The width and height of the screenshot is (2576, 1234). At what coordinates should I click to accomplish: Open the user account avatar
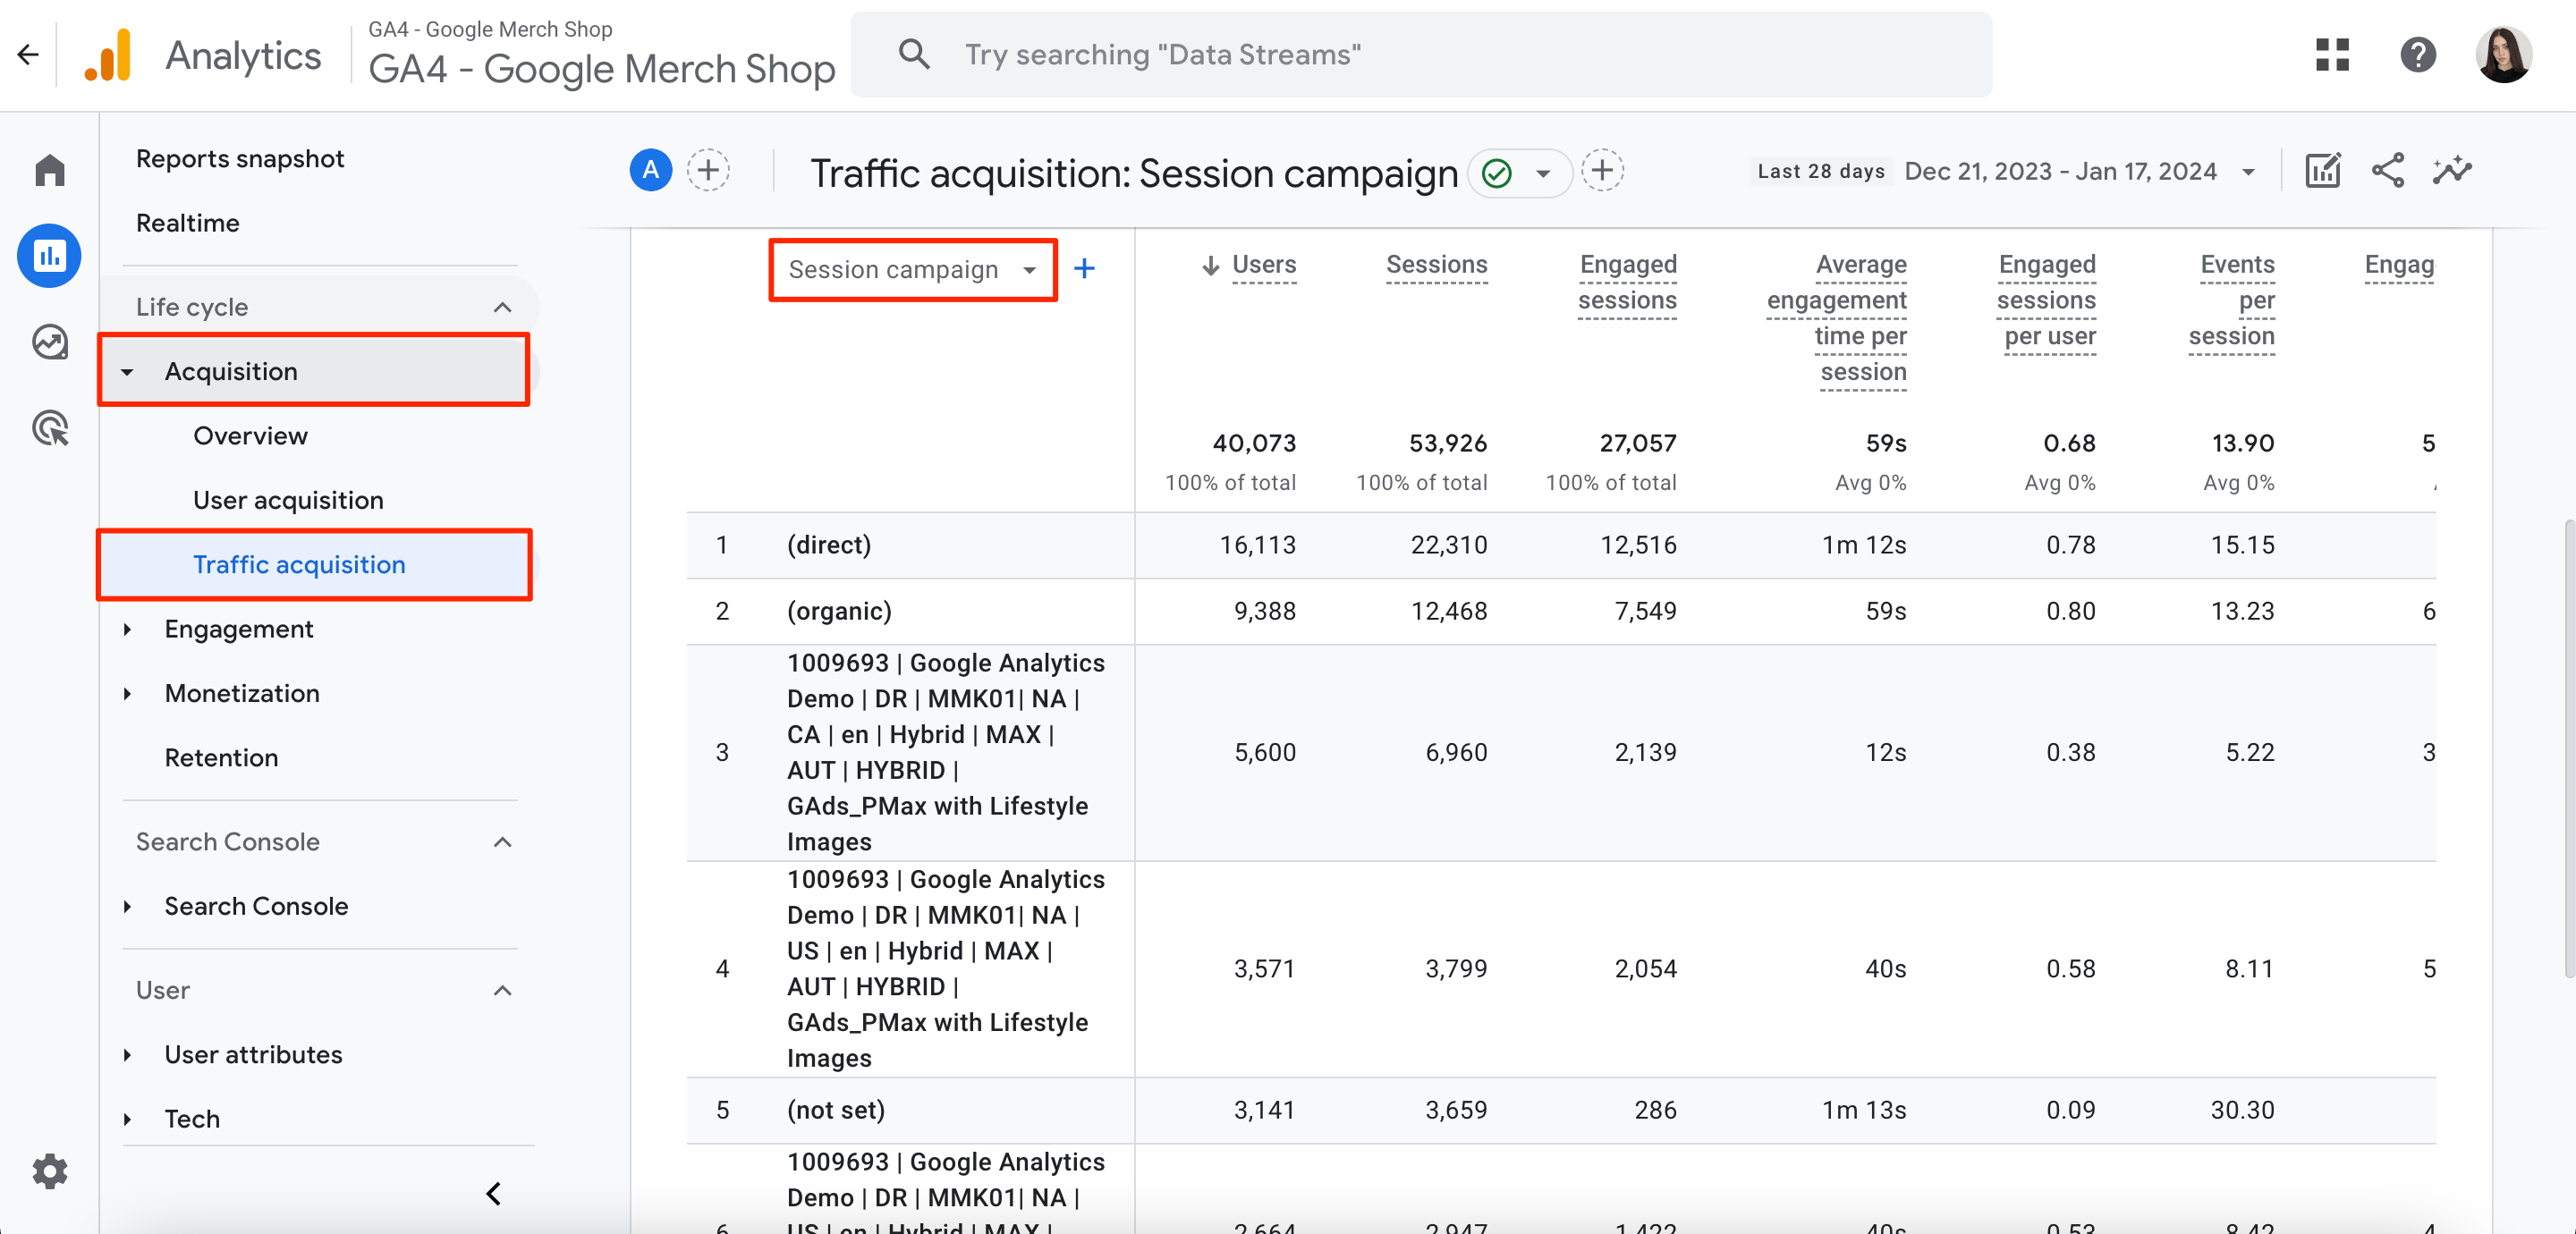pyautogui.click(x=2504, y=54)
